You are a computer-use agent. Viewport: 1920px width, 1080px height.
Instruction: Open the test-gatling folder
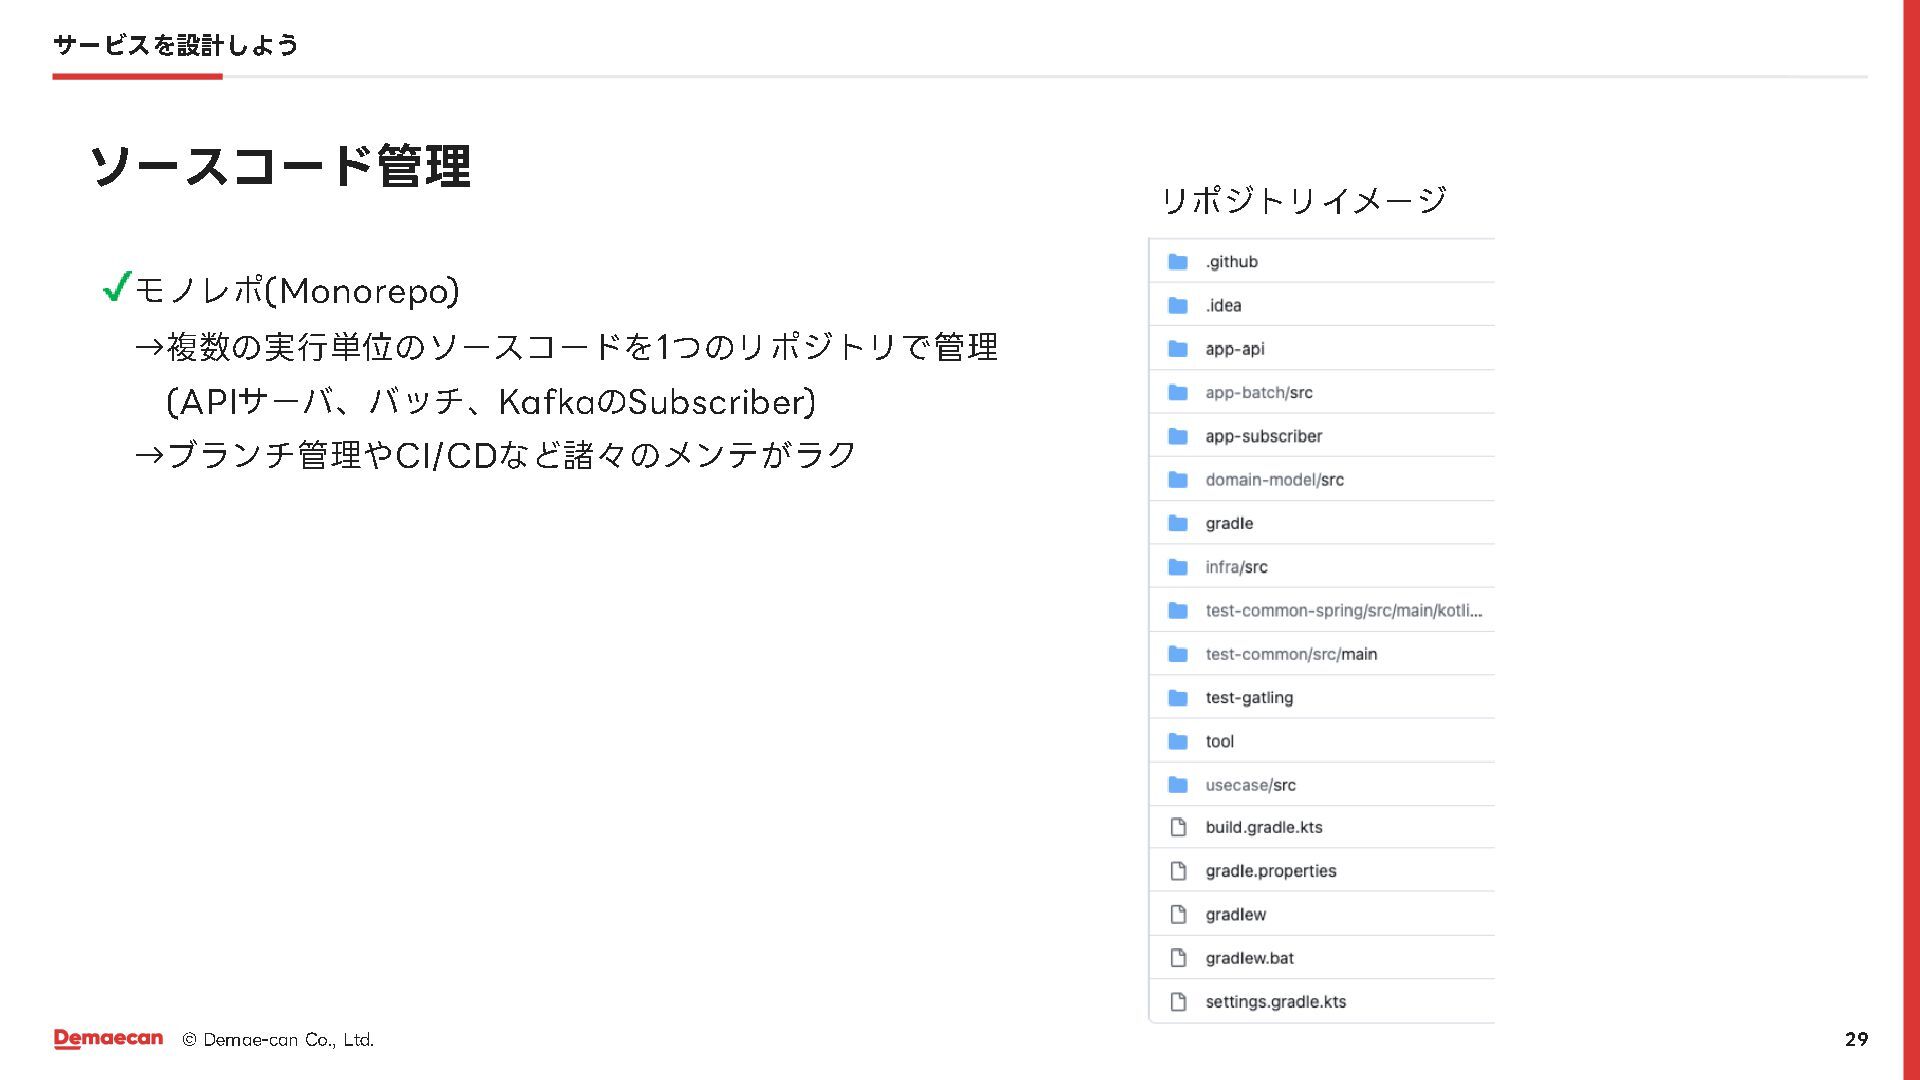1249,698
